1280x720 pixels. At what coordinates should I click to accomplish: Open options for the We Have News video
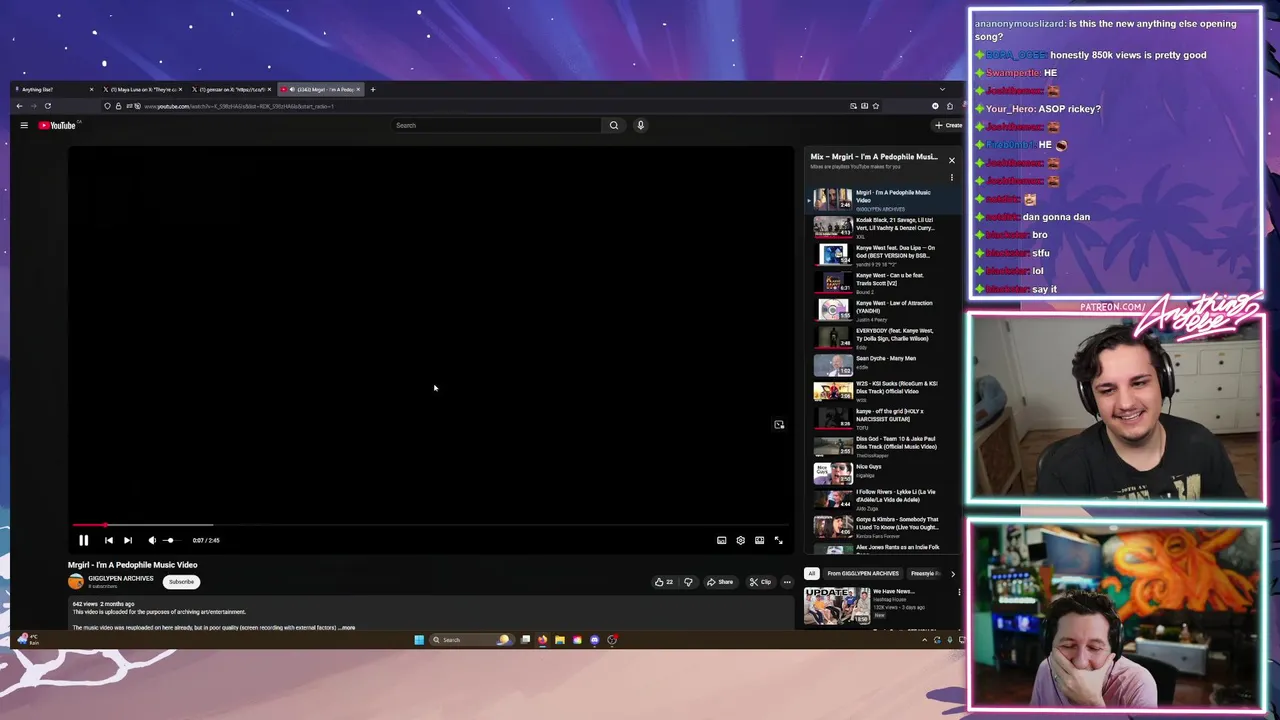[x=959, y=592]
